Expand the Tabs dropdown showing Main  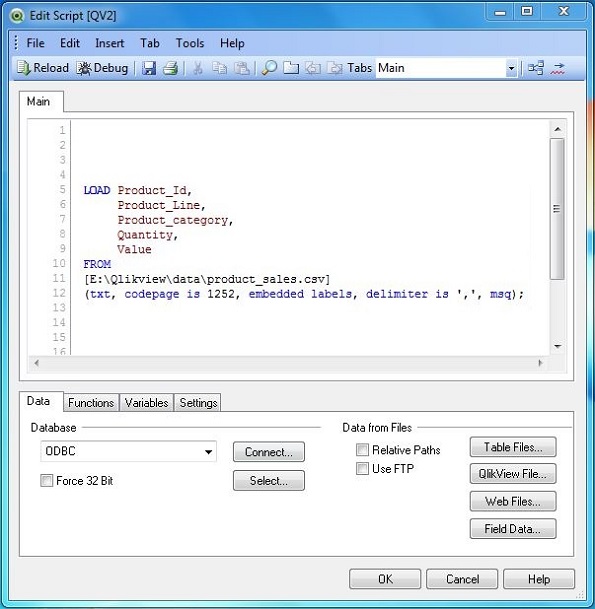pyautogui.click(x=511, y=68)
